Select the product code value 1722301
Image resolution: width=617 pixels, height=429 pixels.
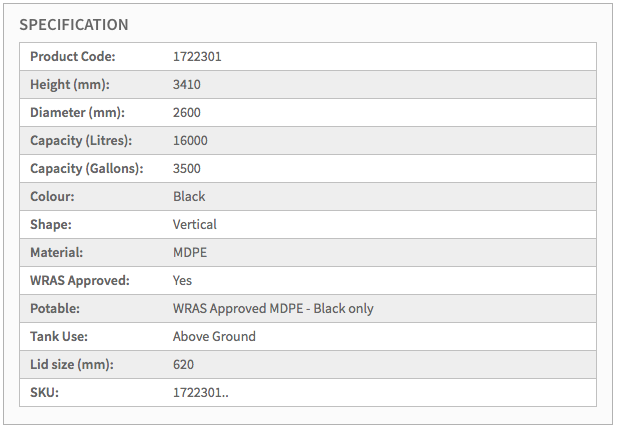tap(197, 57)
